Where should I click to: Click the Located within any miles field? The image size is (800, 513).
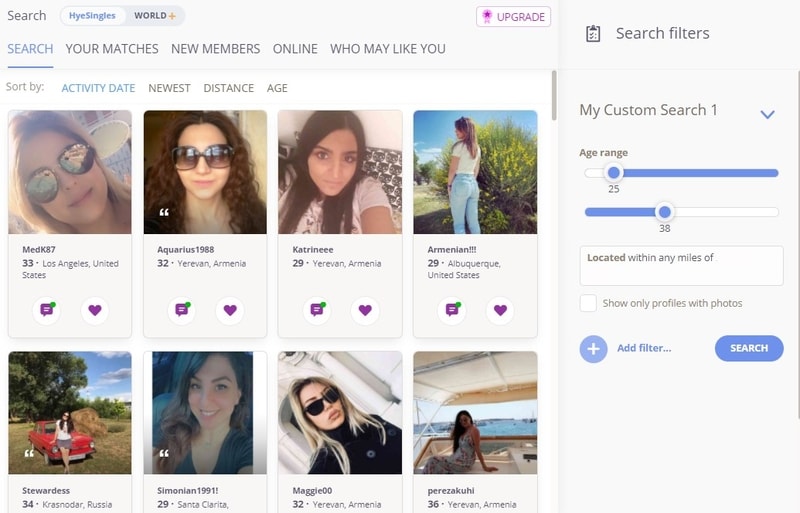click(681, 265)
